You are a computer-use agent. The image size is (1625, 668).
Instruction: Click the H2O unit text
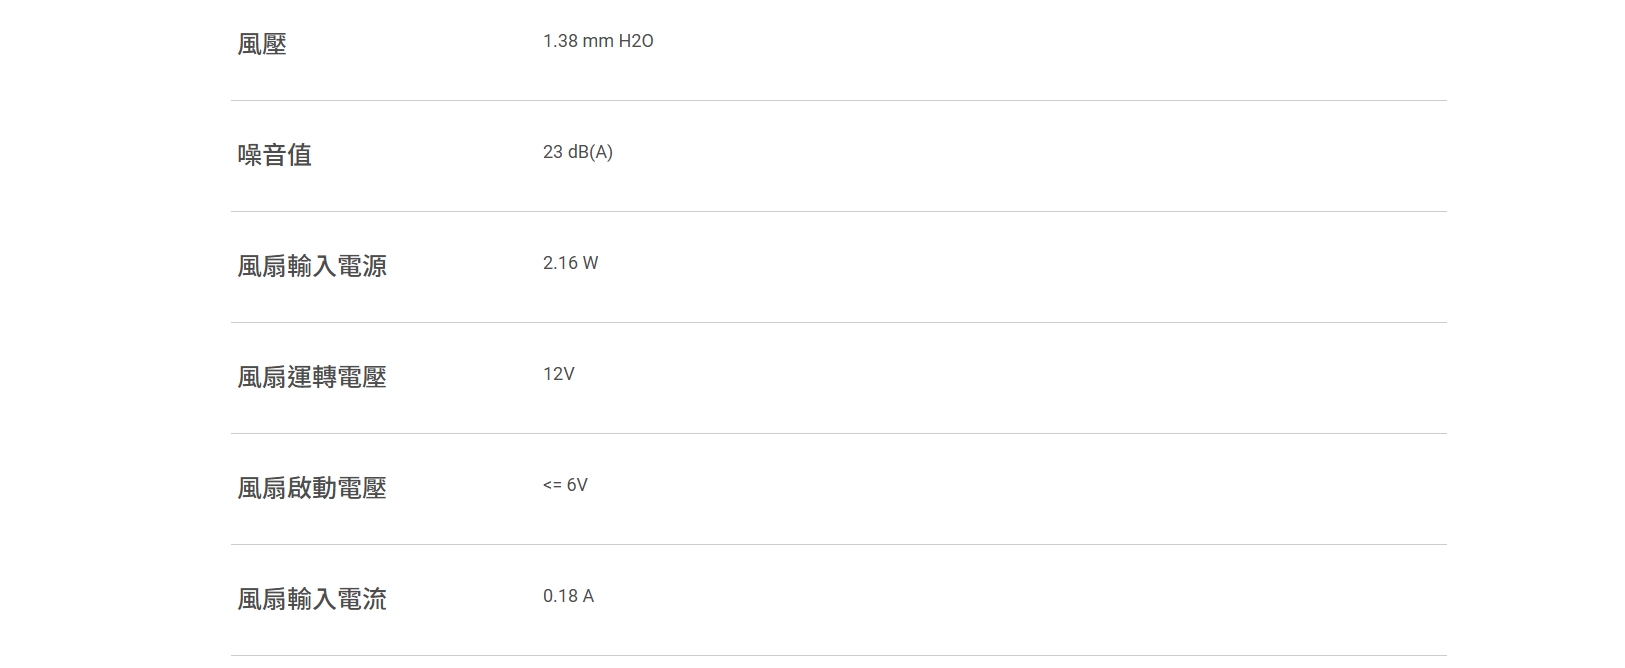click(x=636, y=41)
